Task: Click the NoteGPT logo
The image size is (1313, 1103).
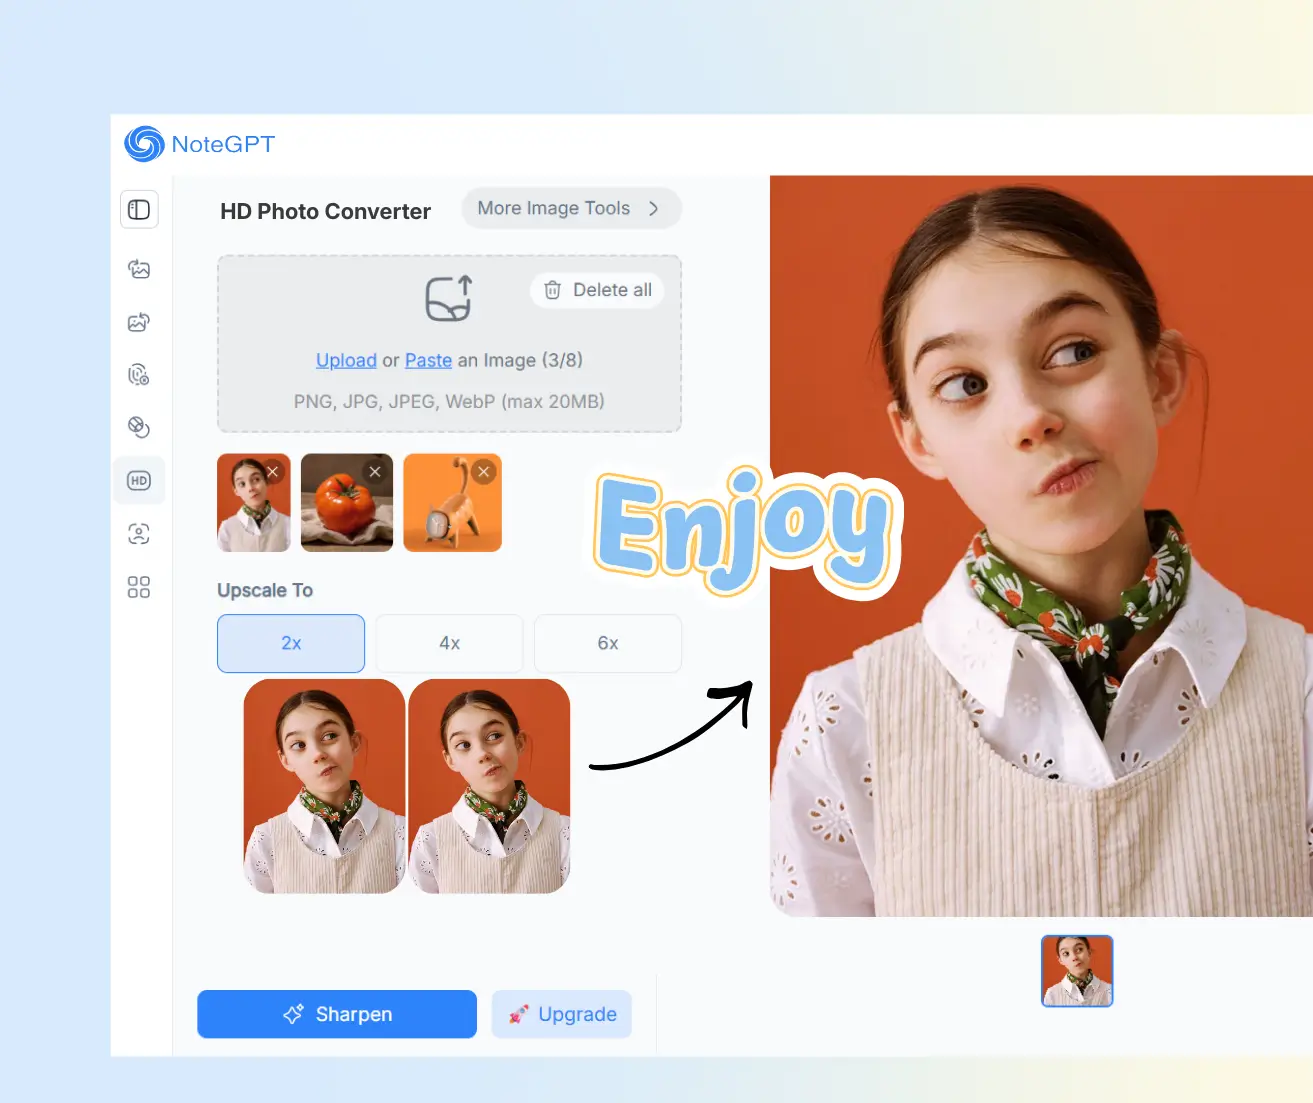Action: [x=198, y=144]
